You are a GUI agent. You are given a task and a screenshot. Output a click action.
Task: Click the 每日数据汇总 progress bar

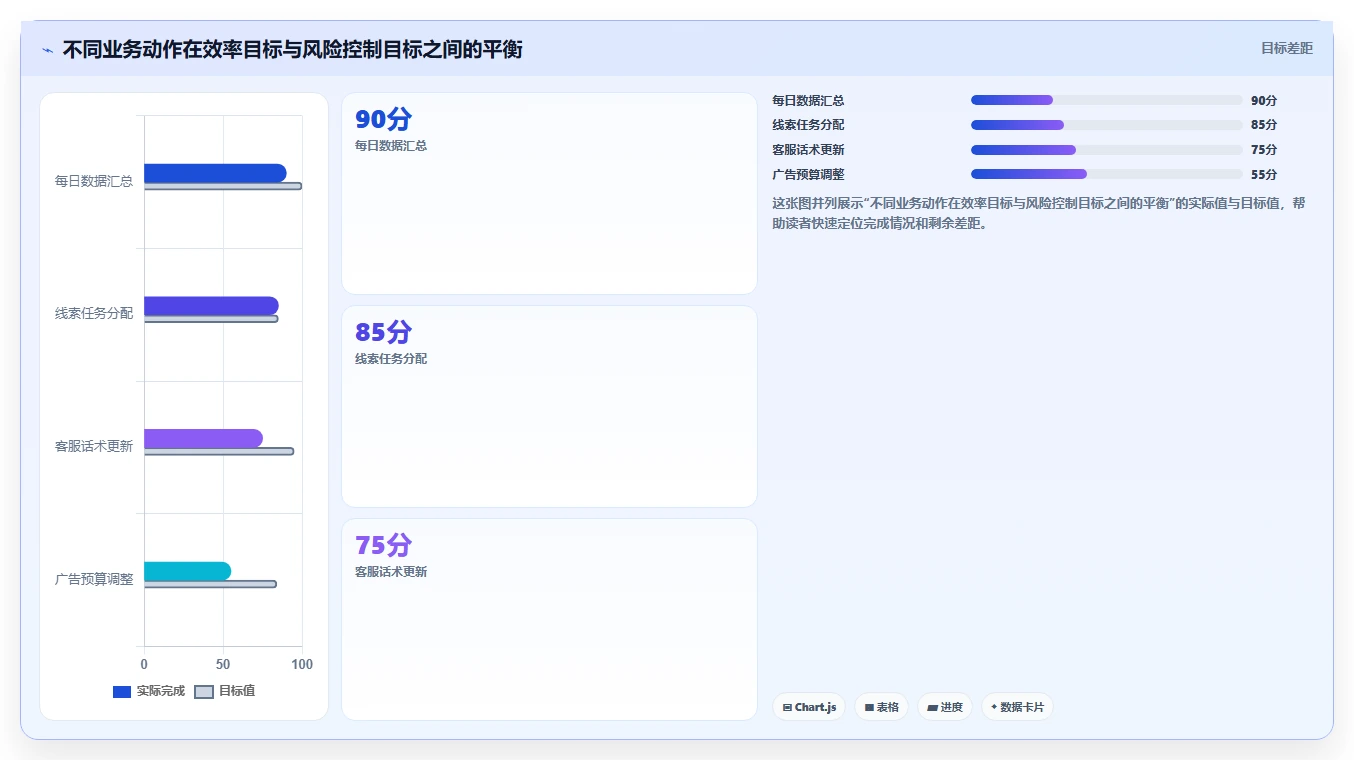[1106, 100]
